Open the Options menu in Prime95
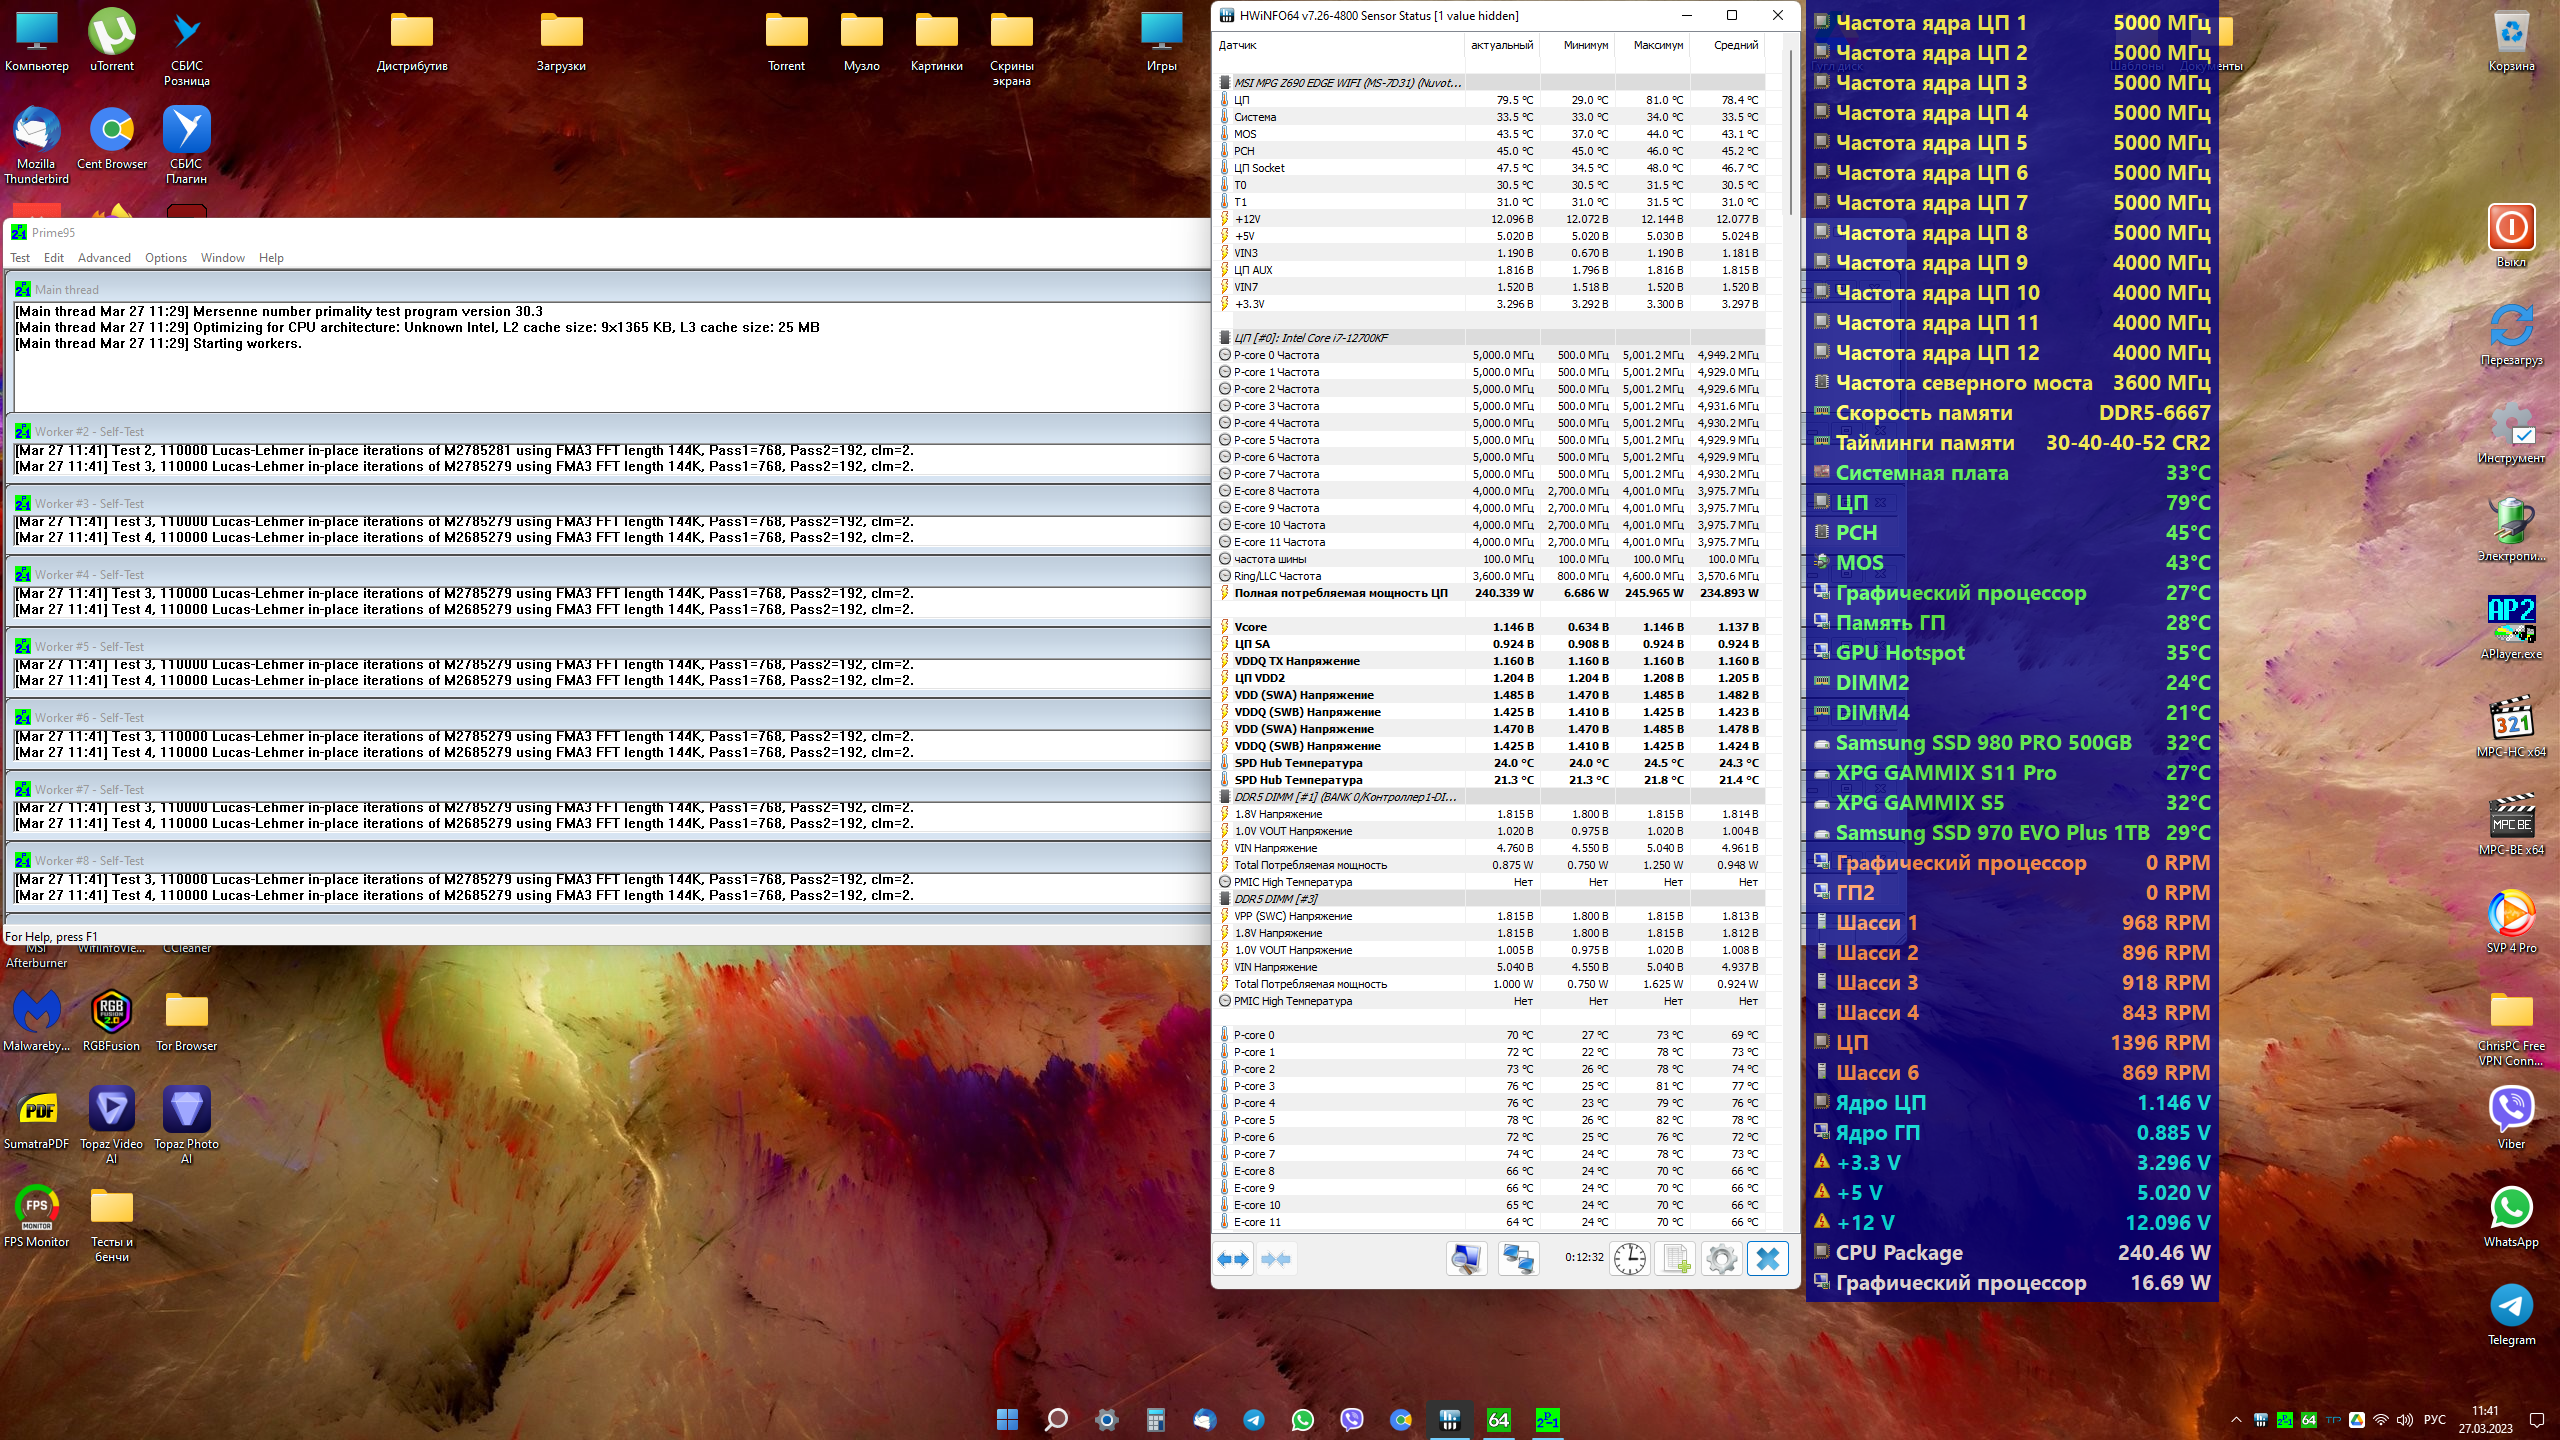The width and height of the screenshot is (2560, 1440). coord(165,258)
